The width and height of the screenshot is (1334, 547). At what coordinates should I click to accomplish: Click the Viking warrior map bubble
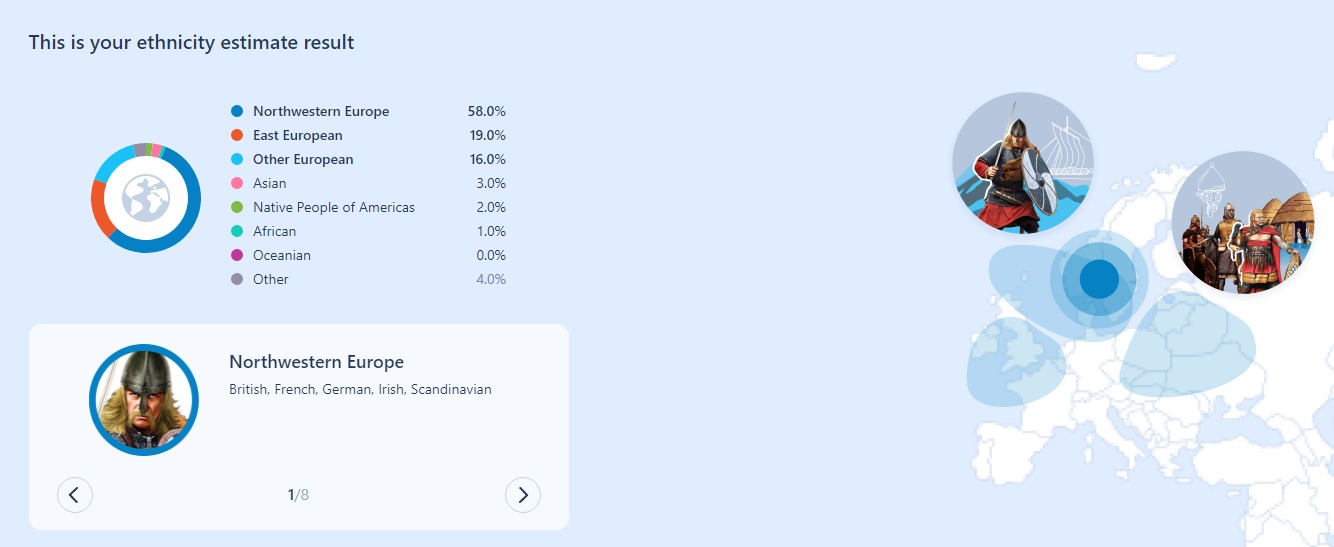(1022, 163)
